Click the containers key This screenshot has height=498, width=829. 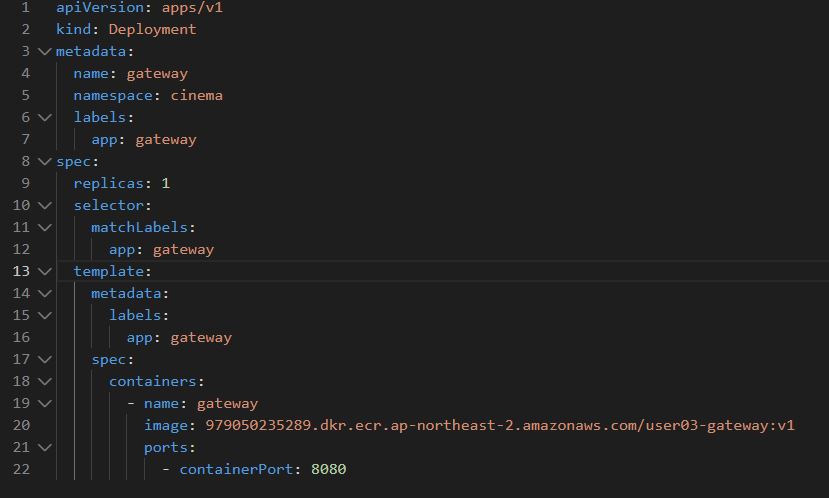[153, 381]
